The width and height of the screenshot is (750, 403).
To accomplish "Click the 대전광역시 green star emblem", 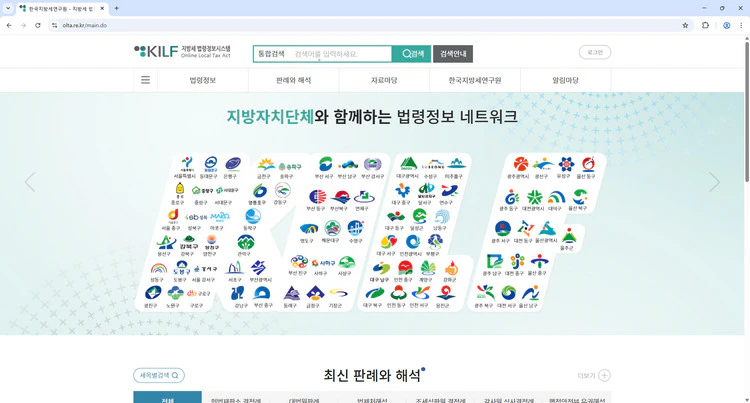I will click(534, 196).
